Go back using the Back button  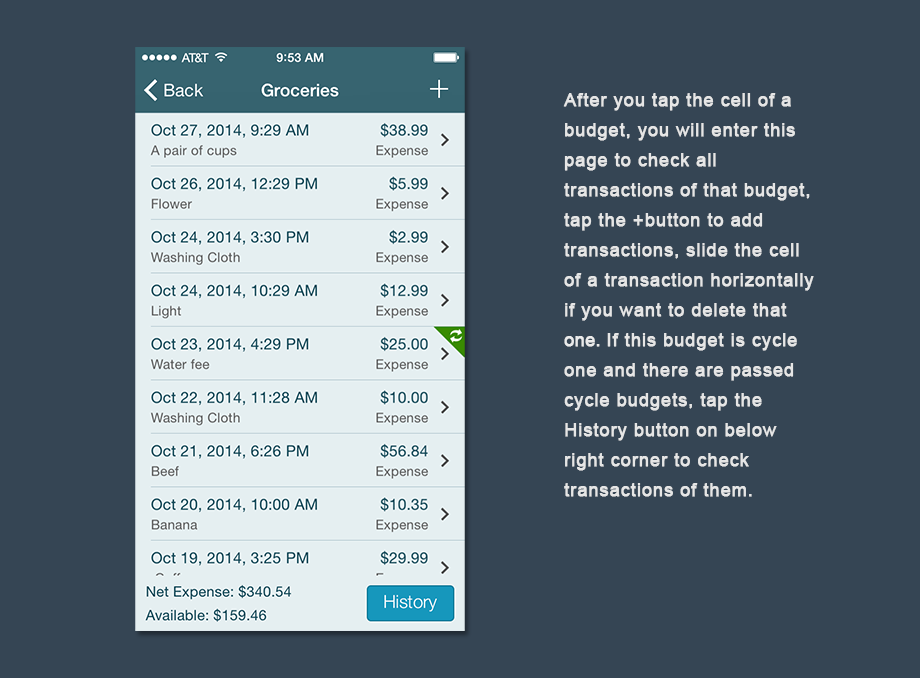174,91
